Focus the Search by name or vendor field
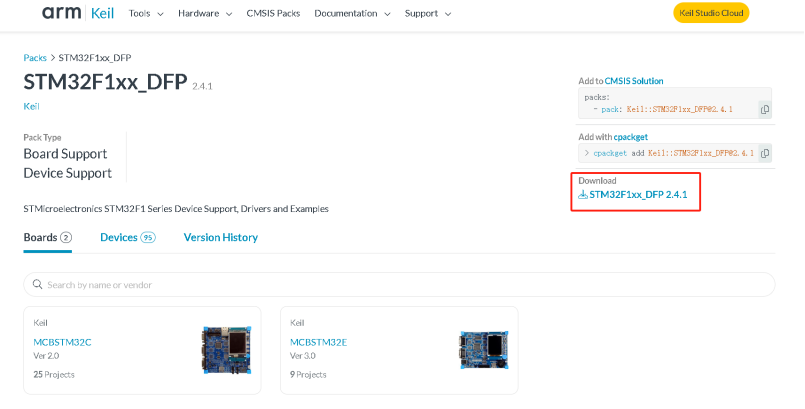805x409 pixels. click(399, 284)
